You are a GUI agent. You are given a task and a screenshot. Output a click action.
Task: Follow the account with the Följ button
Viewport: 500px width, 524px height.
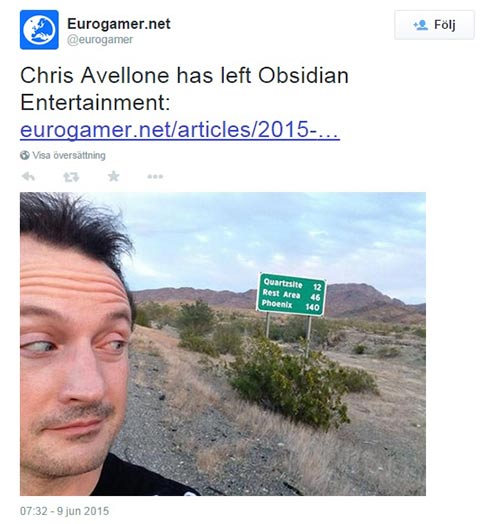point(434,25)
